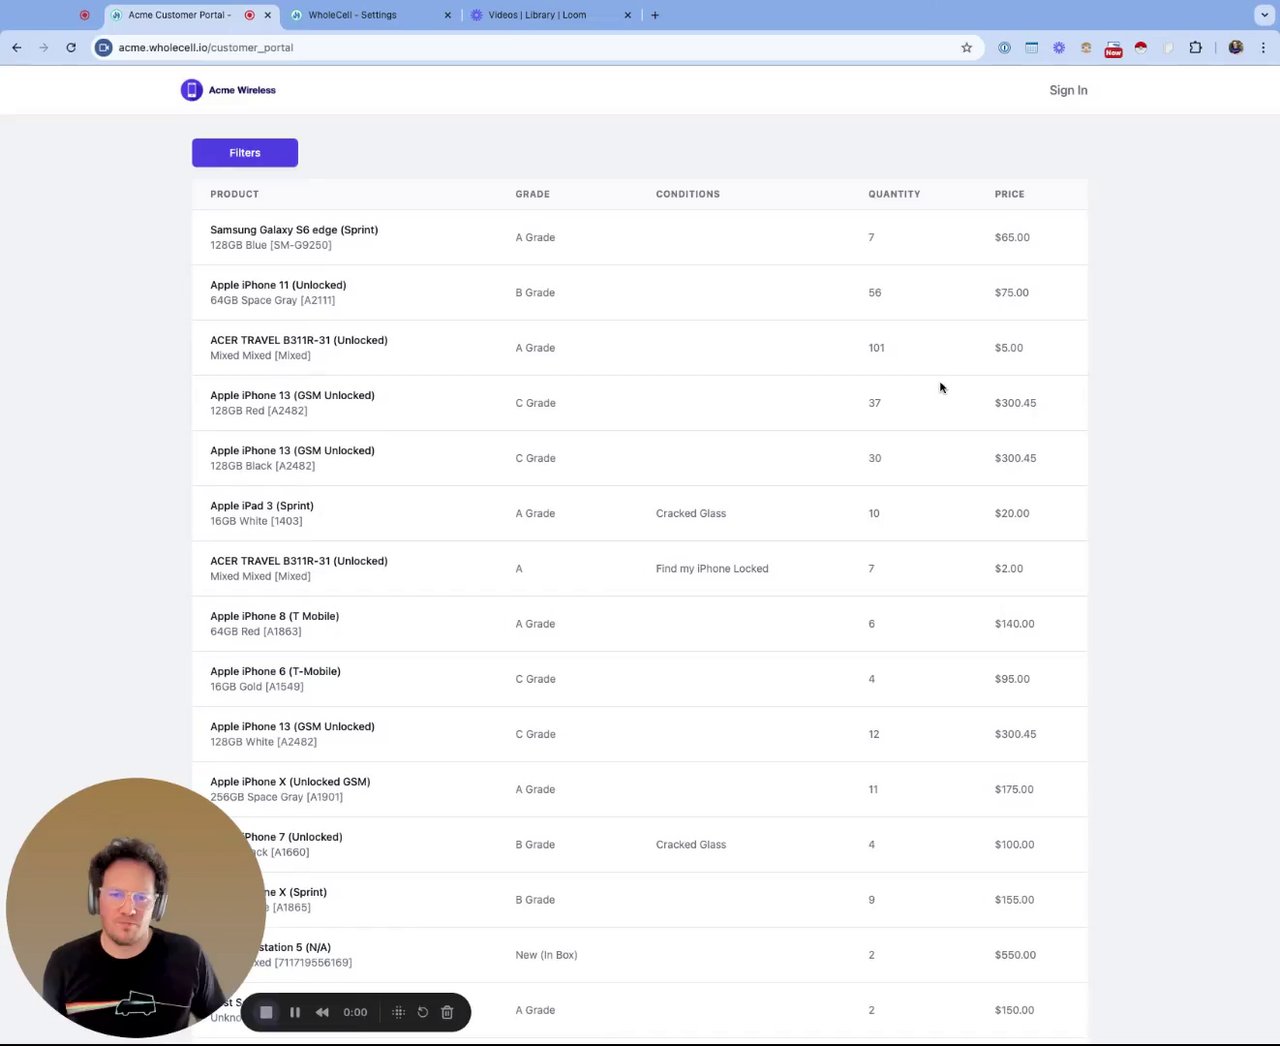This screenshot has width=1280, height=1046.
Task: Delete the recording with trash icon
Action: click(447, 1012)
